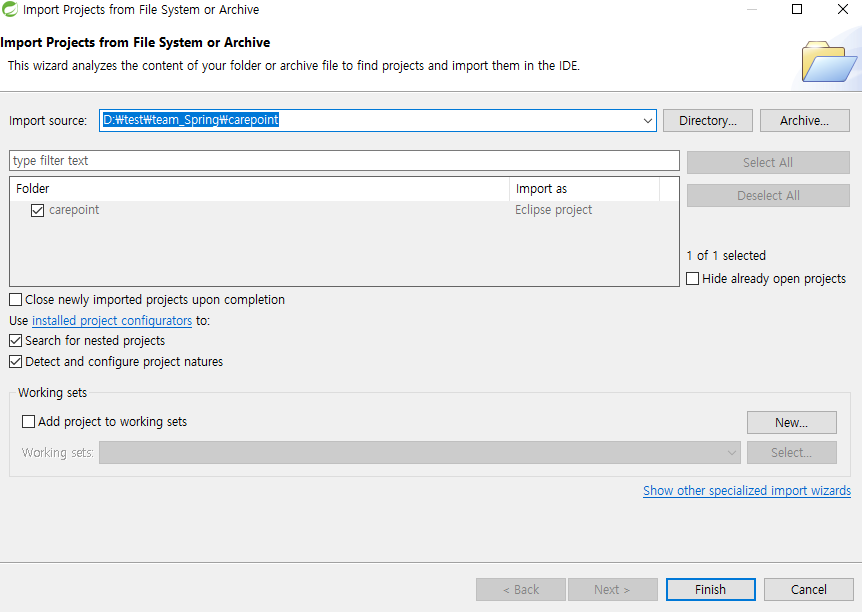This screenshot has width=862, height=612.
Task: Click the Directory... button
Action: [708, 120]
